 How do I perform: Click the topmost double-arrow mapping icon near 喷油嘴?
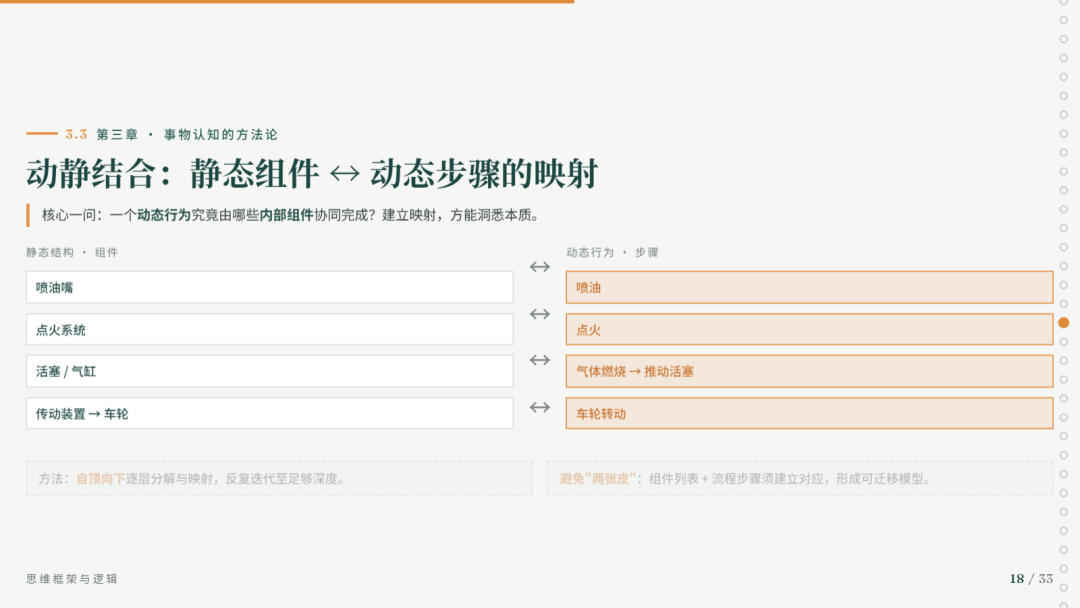tap(539, 266)
